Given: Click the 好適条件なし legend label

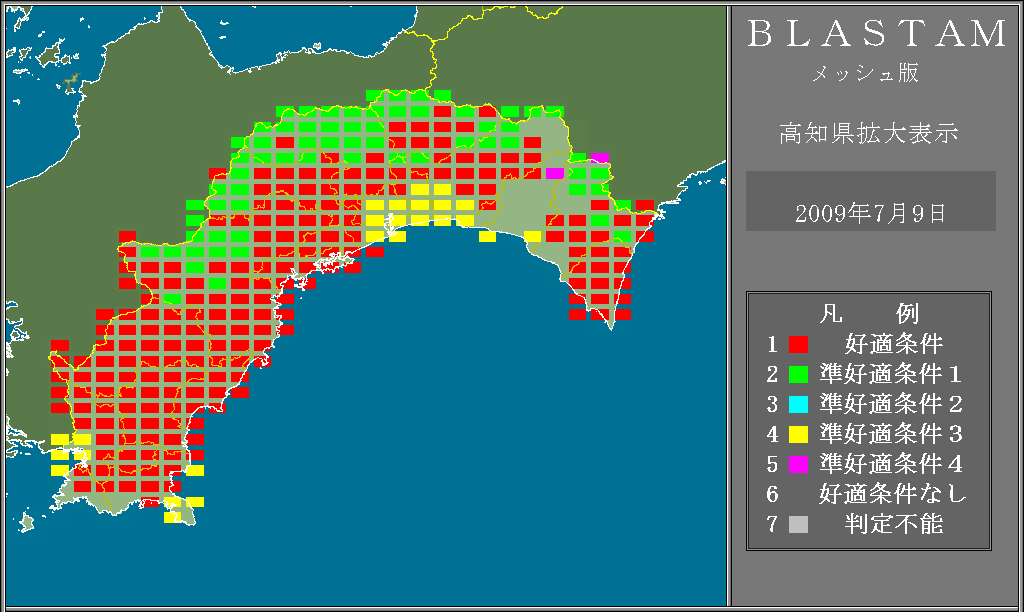Looking at the screenshot, I should [893, 494].
